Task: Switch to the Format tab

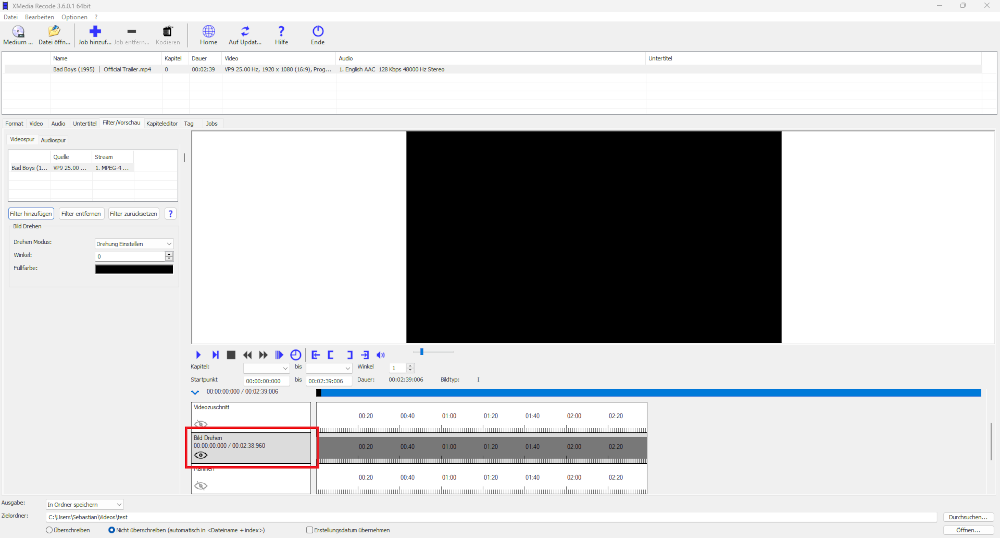Action: pyautogui.click(x=14, y=124)
